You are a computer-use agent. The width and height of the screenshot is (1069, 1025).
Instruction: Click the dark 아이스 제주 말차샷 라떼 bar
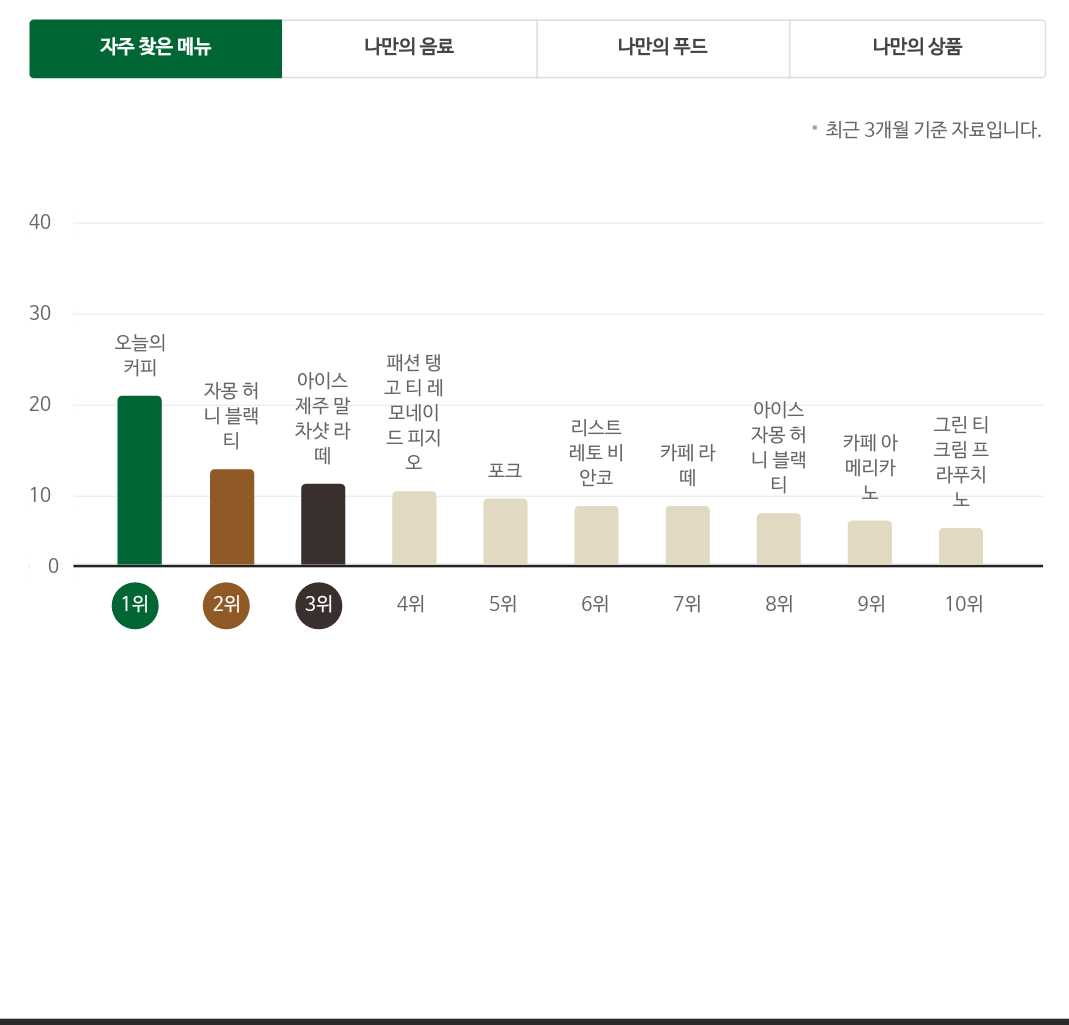pos(323,525)
